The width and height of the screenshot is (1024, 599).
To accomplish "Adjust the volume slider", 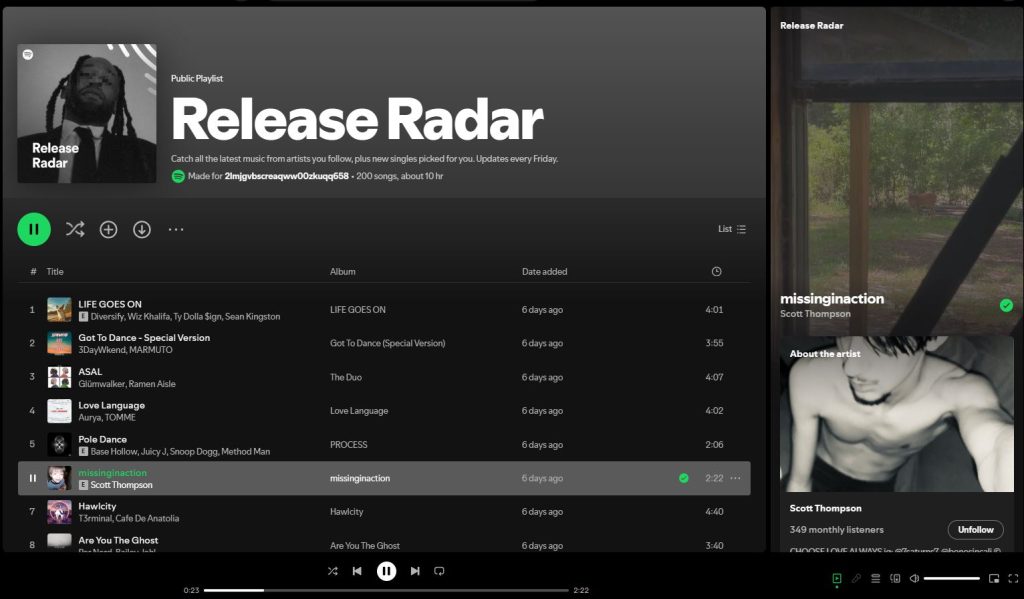I will pyautogui.click(x=952, y=578).
